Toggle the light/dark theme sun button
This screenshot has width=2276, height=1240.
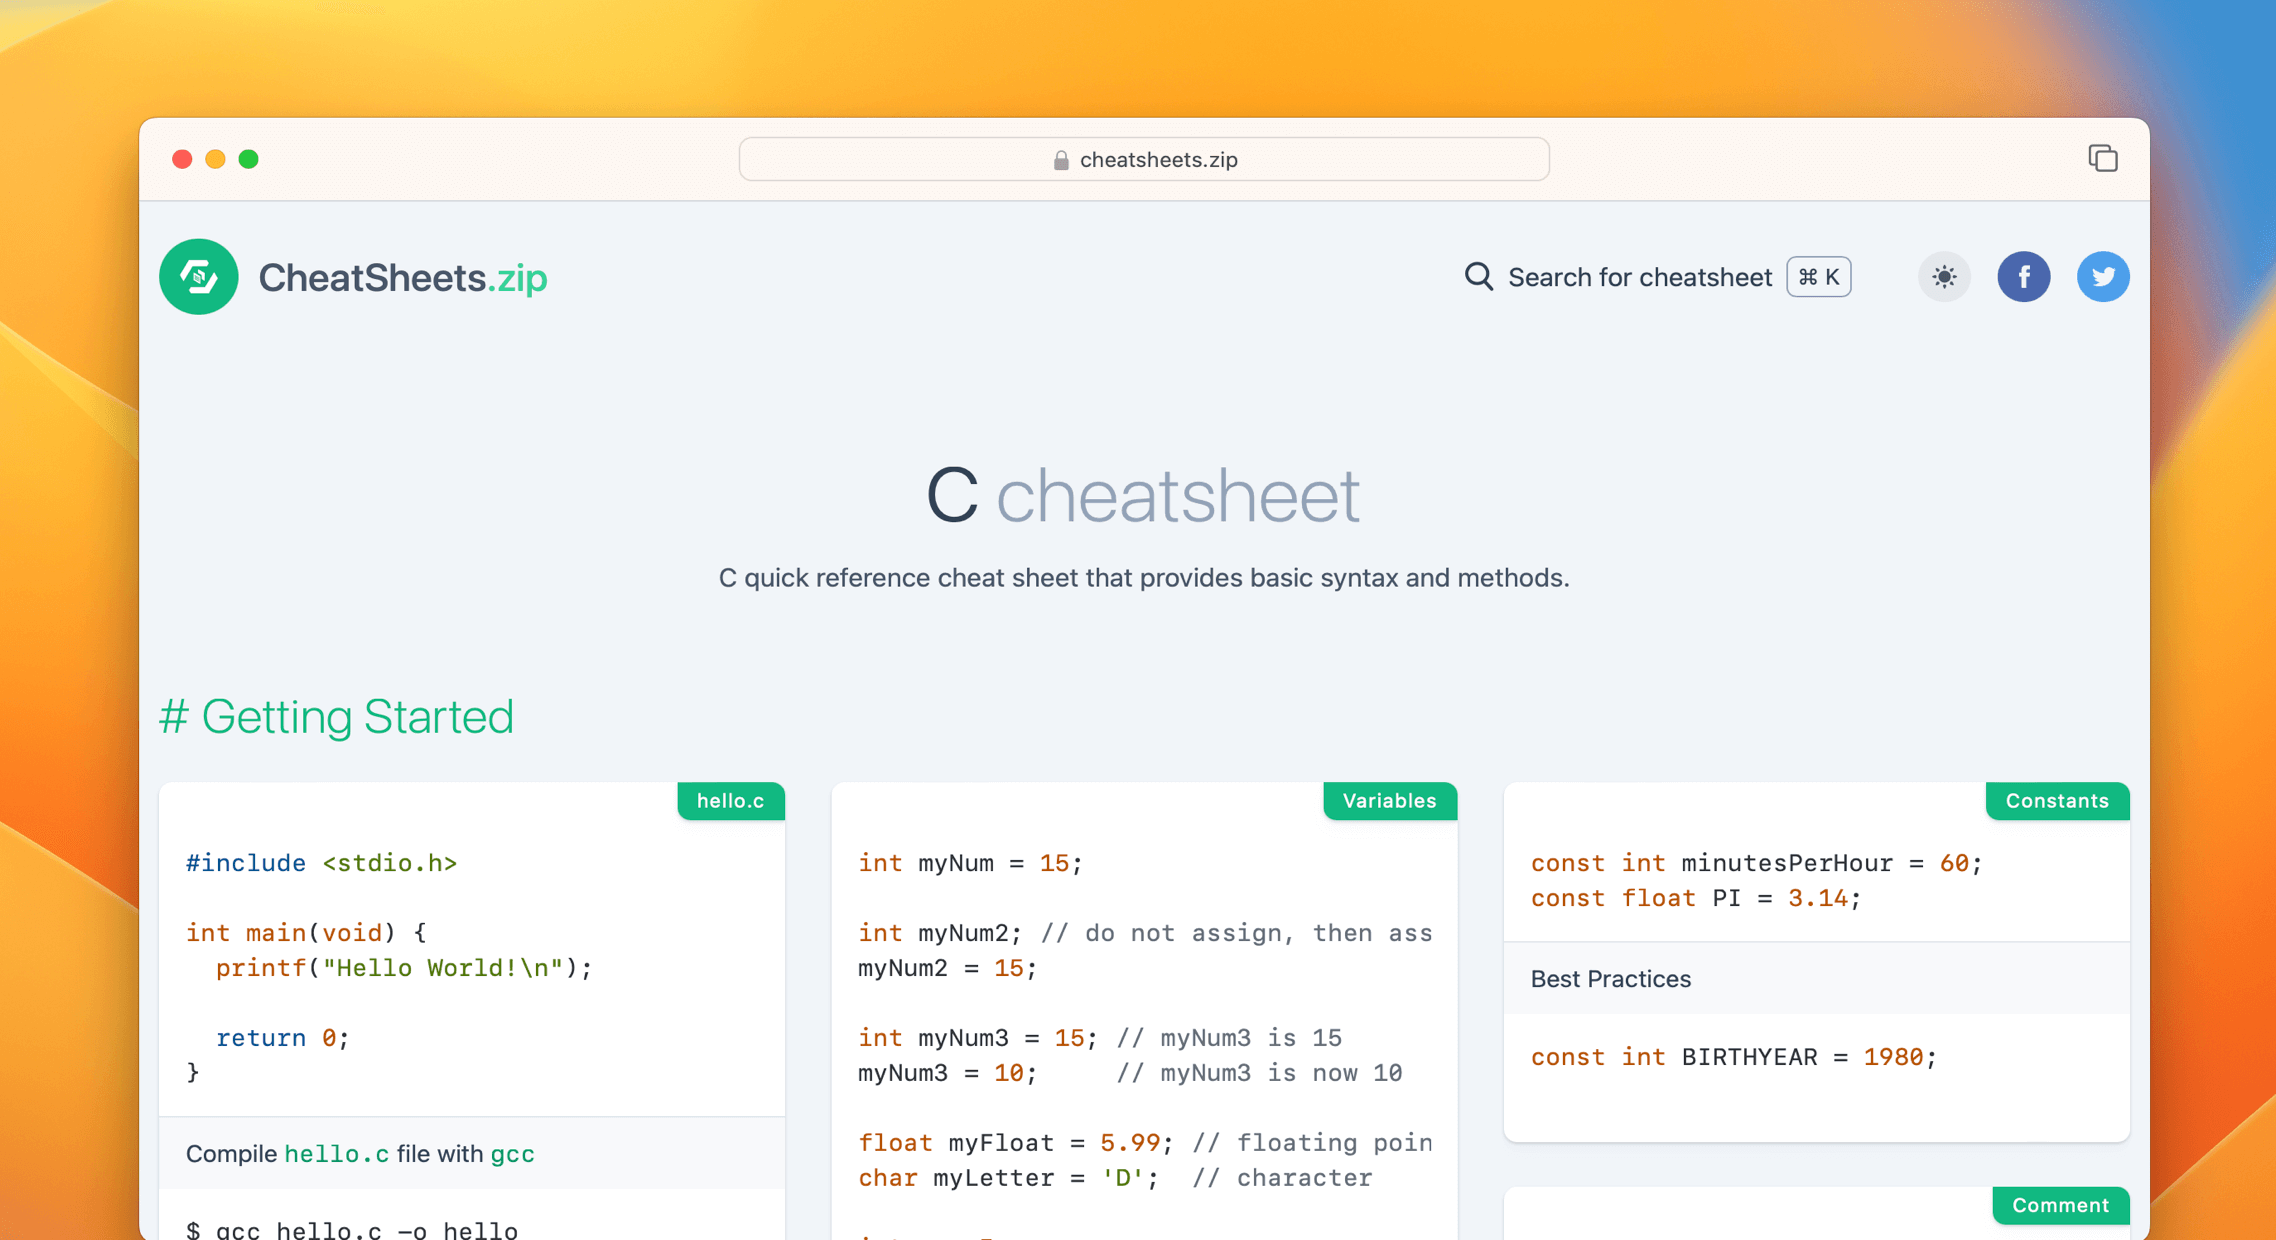[x=1943, y=277]
